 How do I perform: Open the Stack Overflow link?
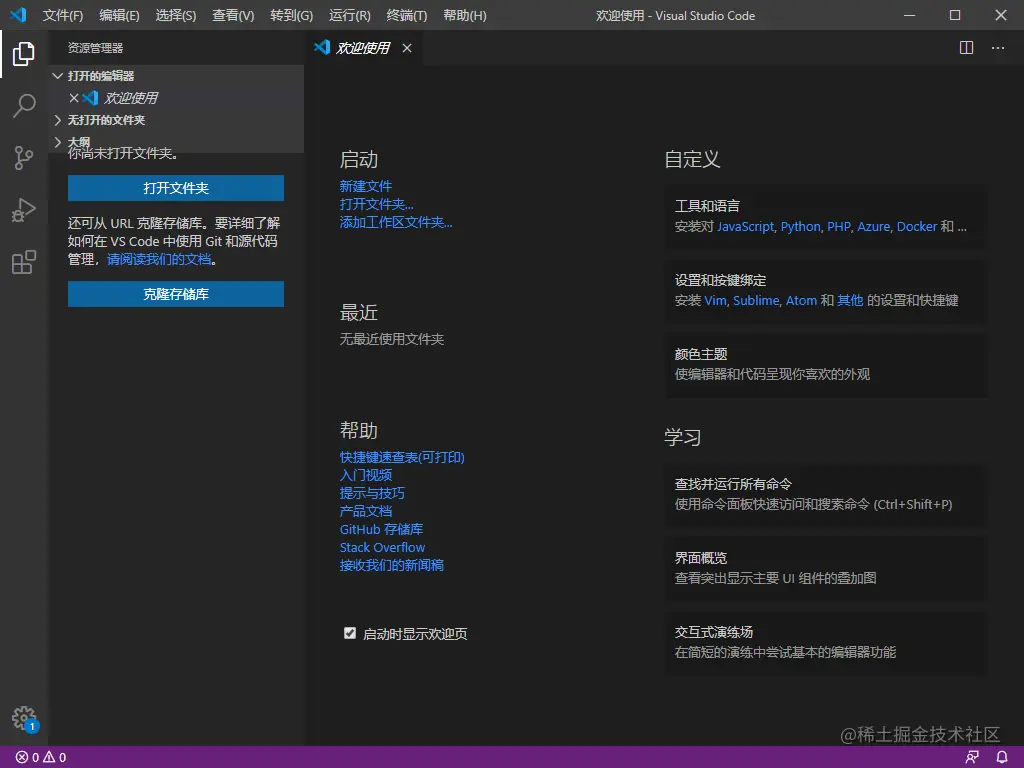coord(382,547)
